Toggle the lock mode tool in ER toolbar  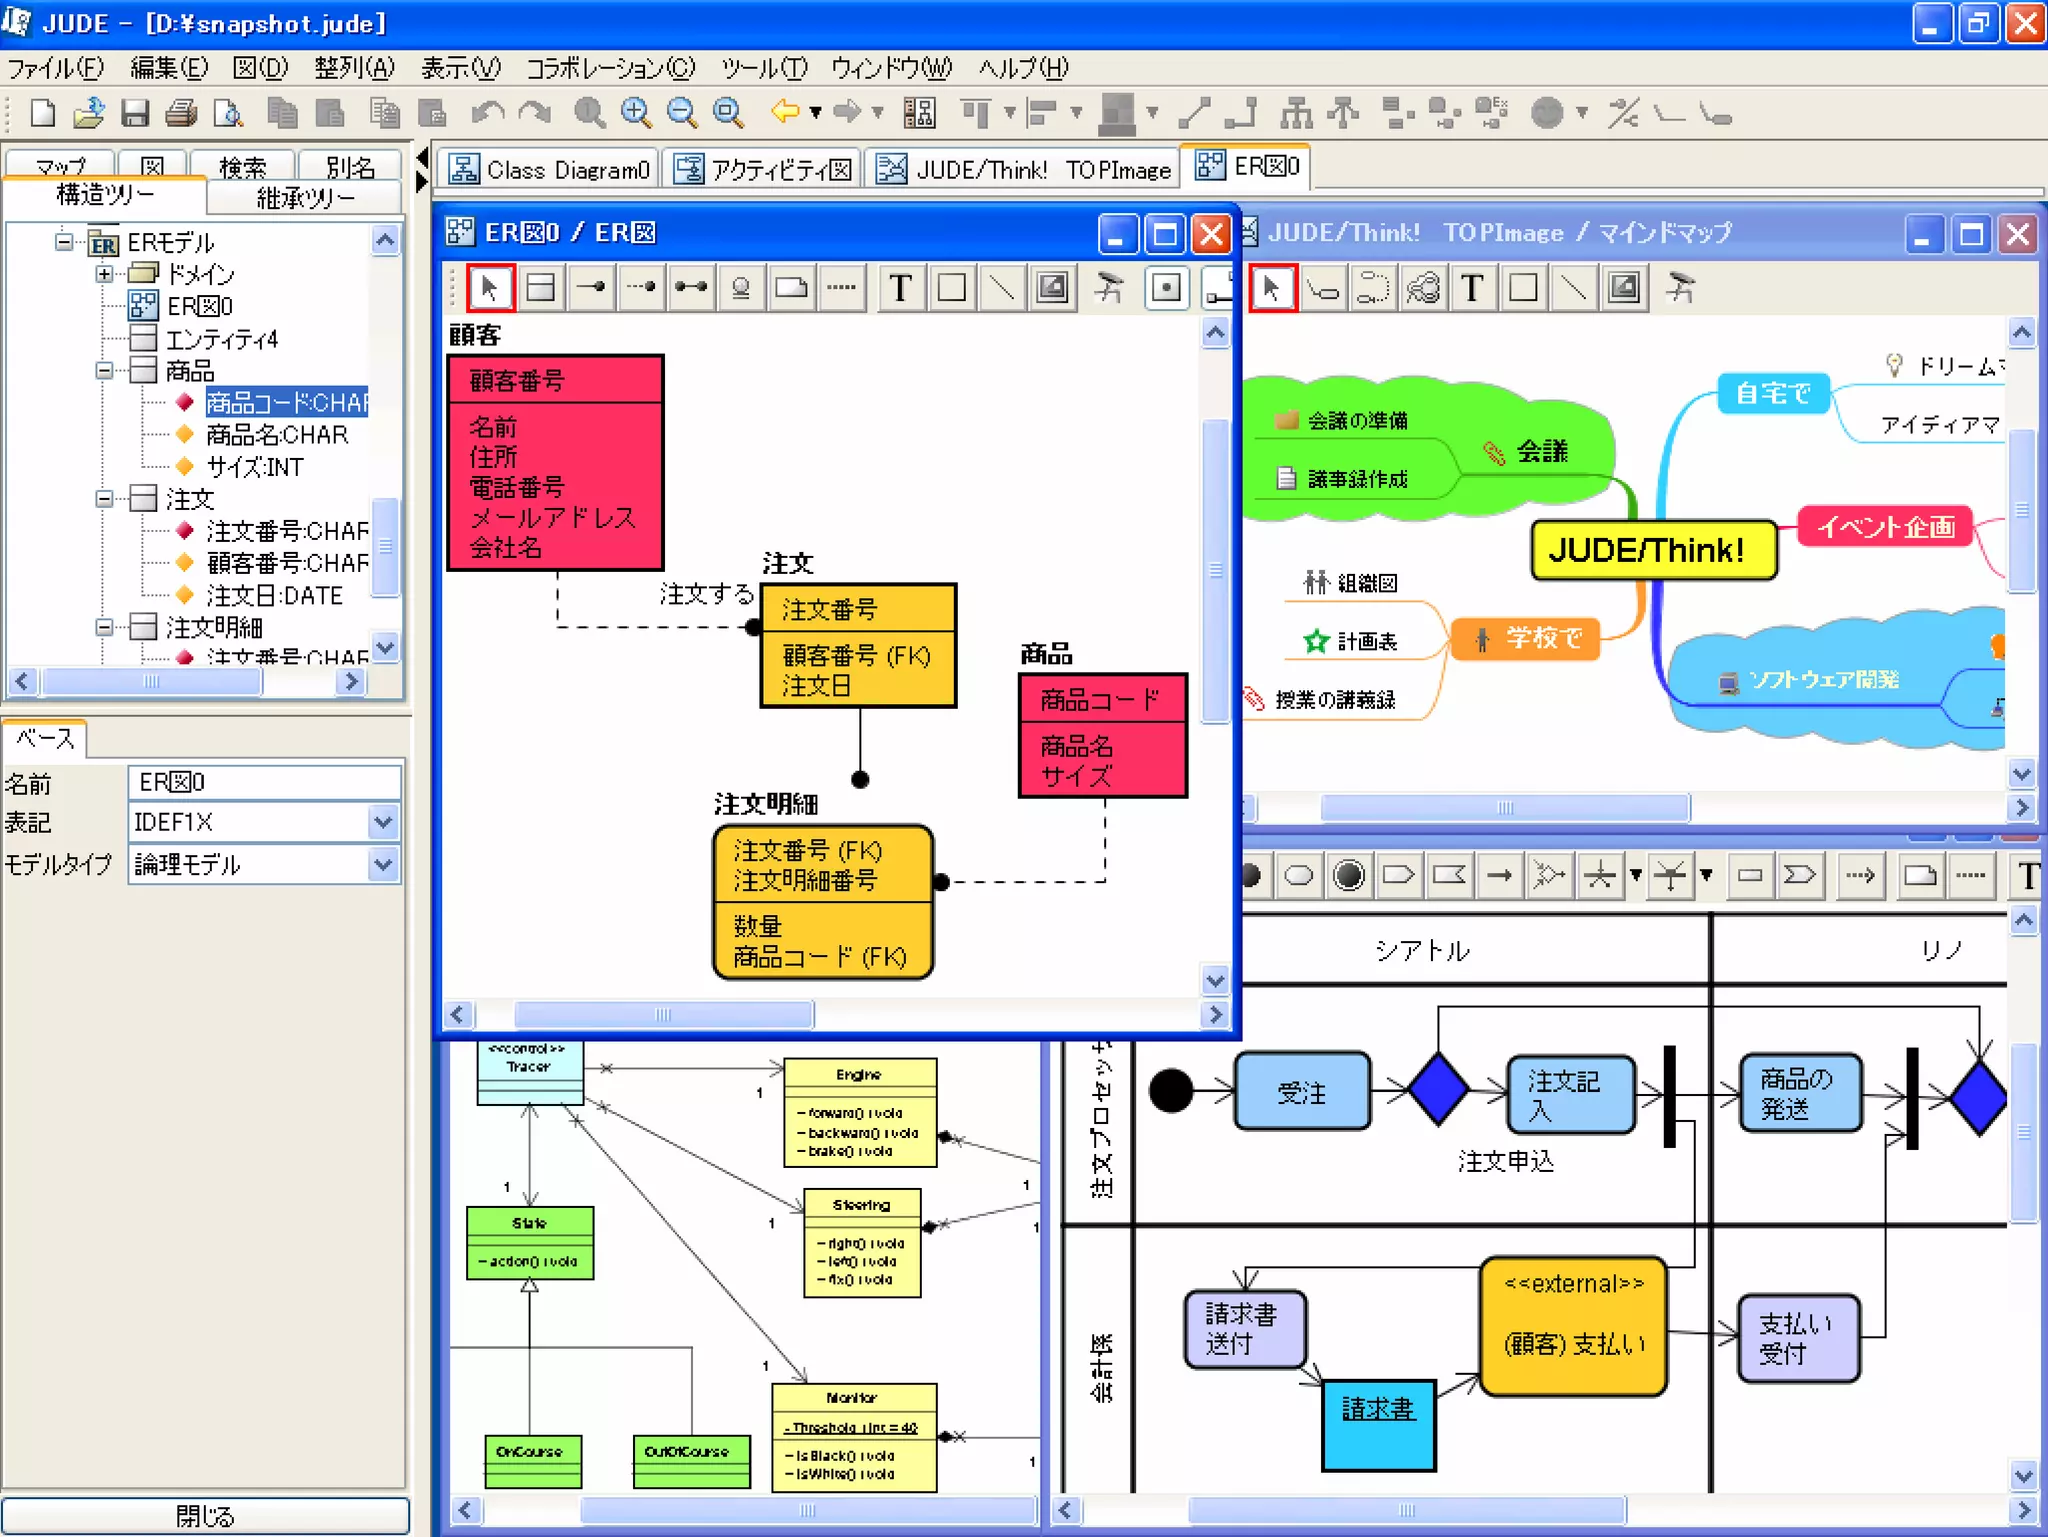[1108, 289]
